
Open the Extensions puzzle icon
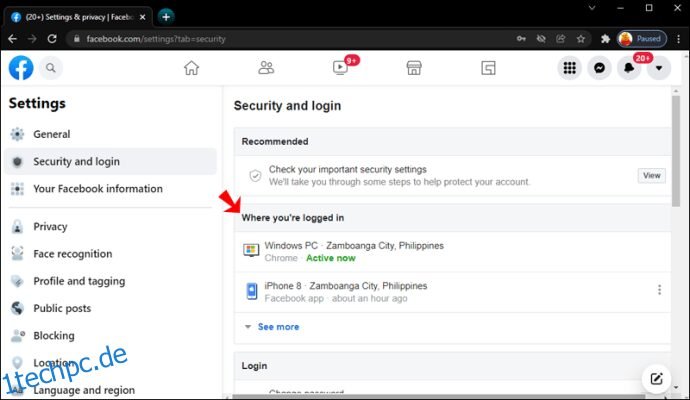pyautogui.click(x=606, y=39)
